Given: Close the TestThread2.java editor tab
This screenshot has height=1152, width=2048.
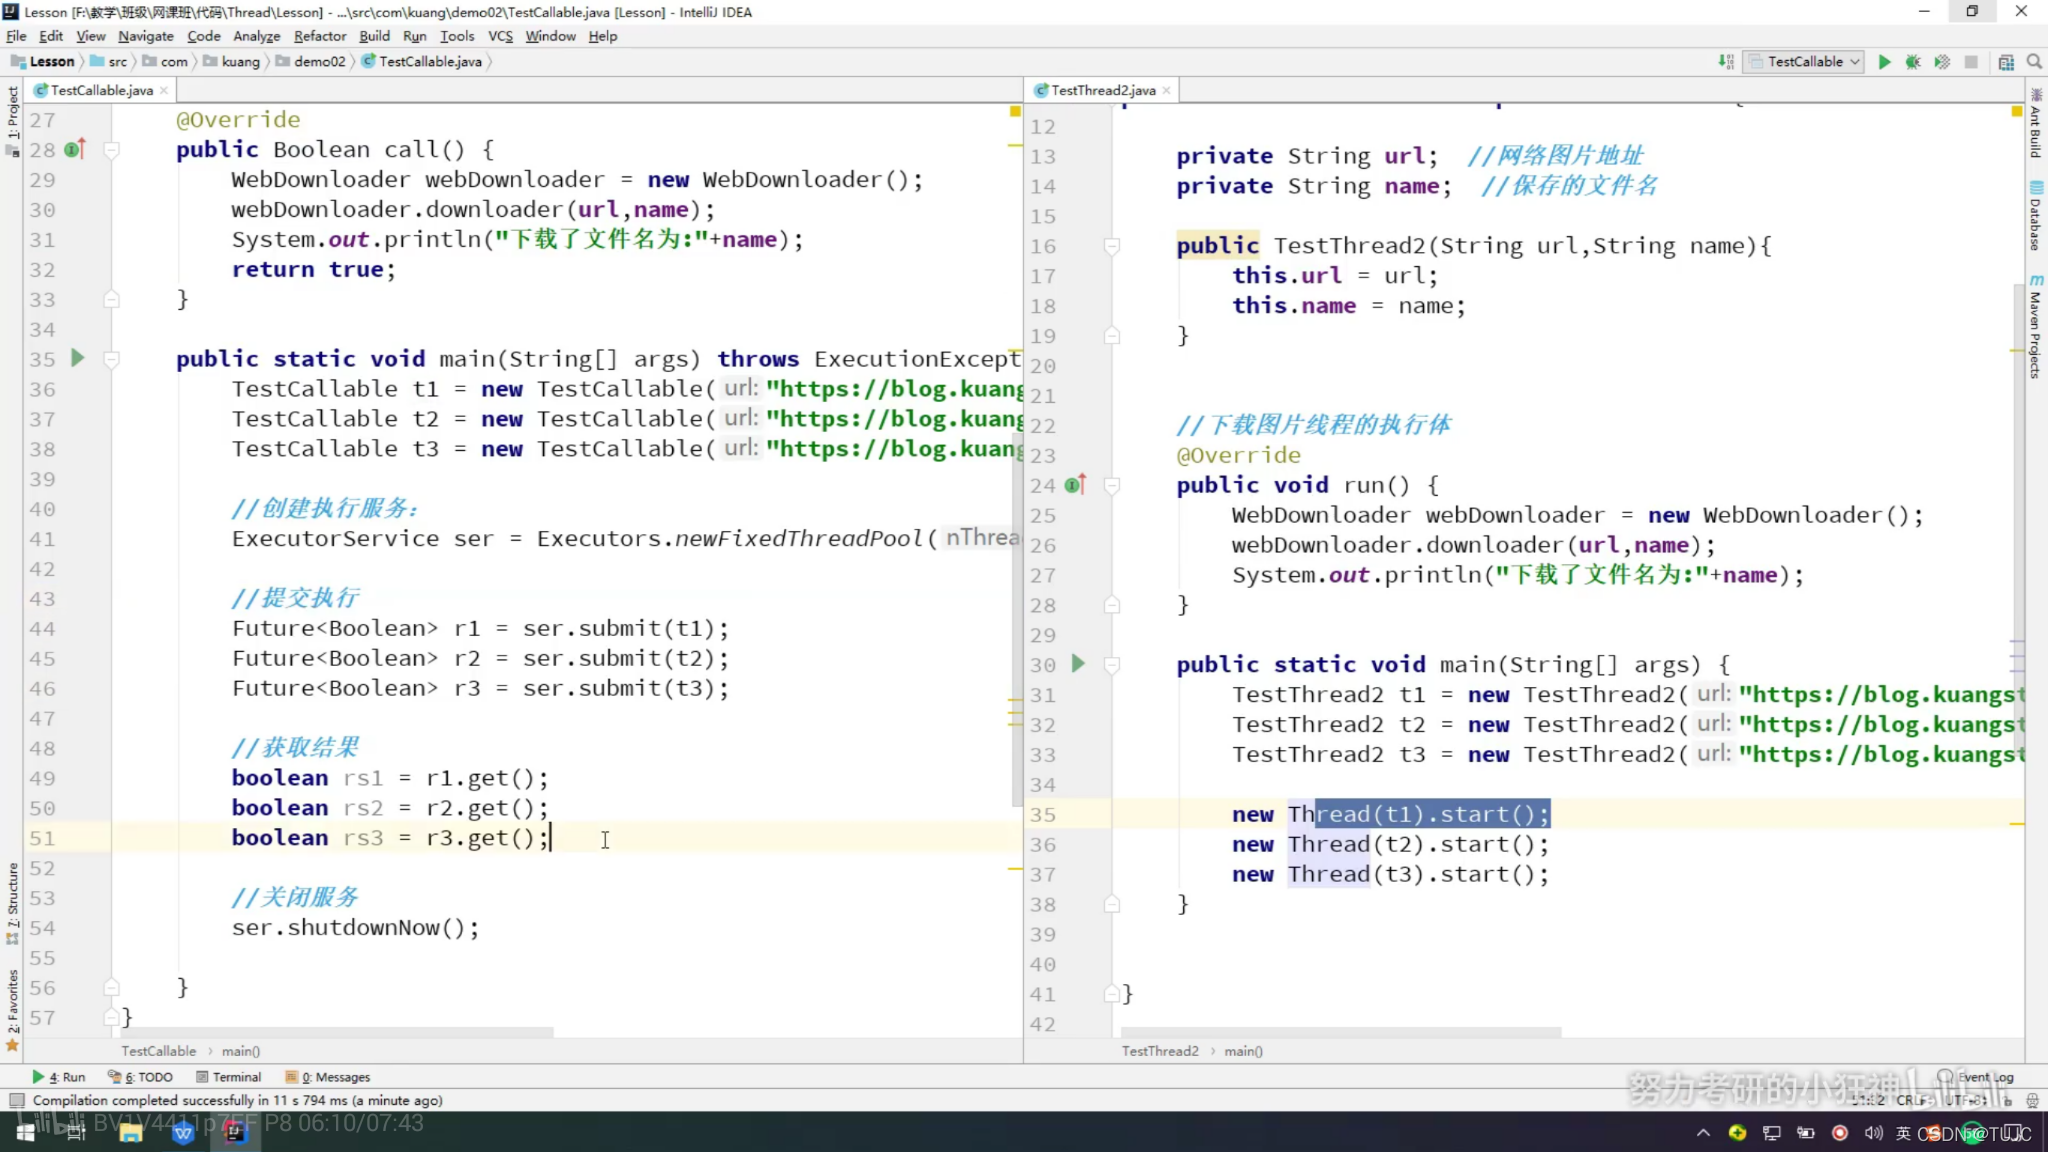Looking at the screenshot, I should (x=1166, y=90).
